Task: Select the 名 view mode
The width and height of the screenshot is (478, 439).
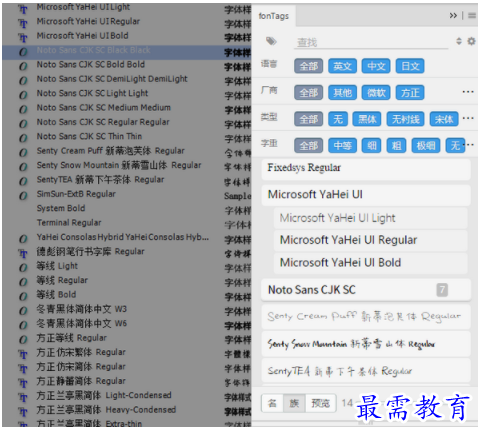Action: [x=272, y=403]
